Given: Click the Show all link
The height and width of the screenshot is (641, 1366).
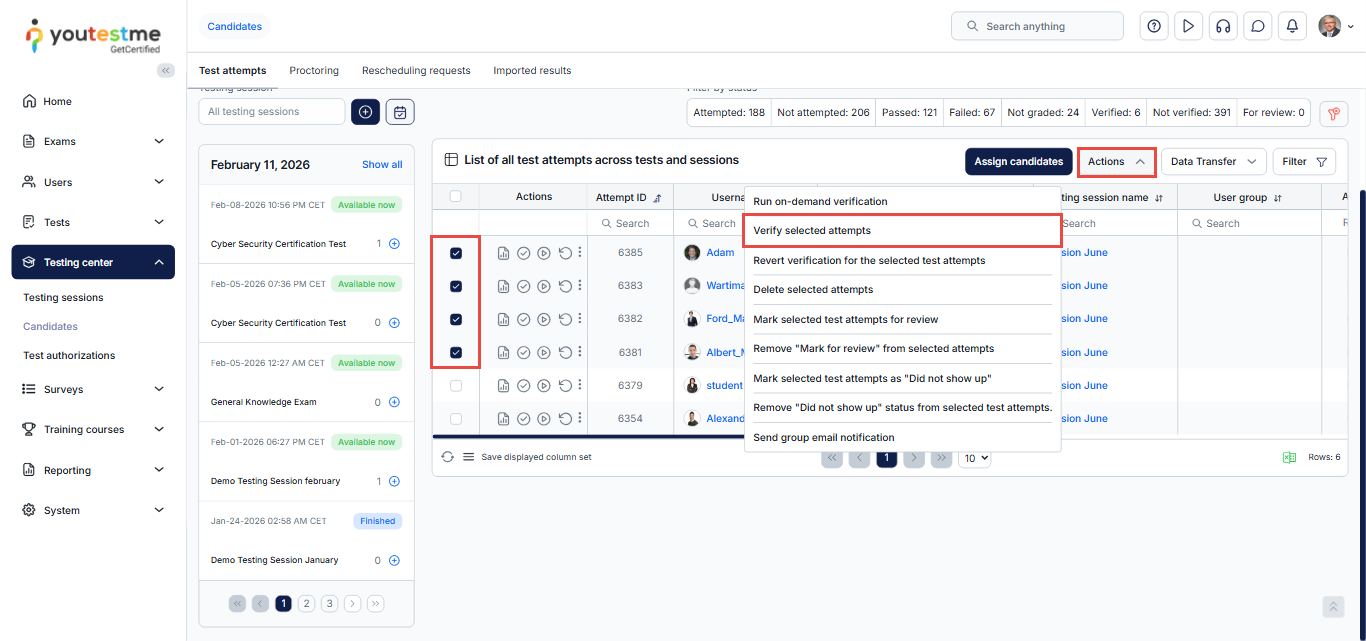Looking at the screenshot, I should pyautogui.click(x=382, y=165).
